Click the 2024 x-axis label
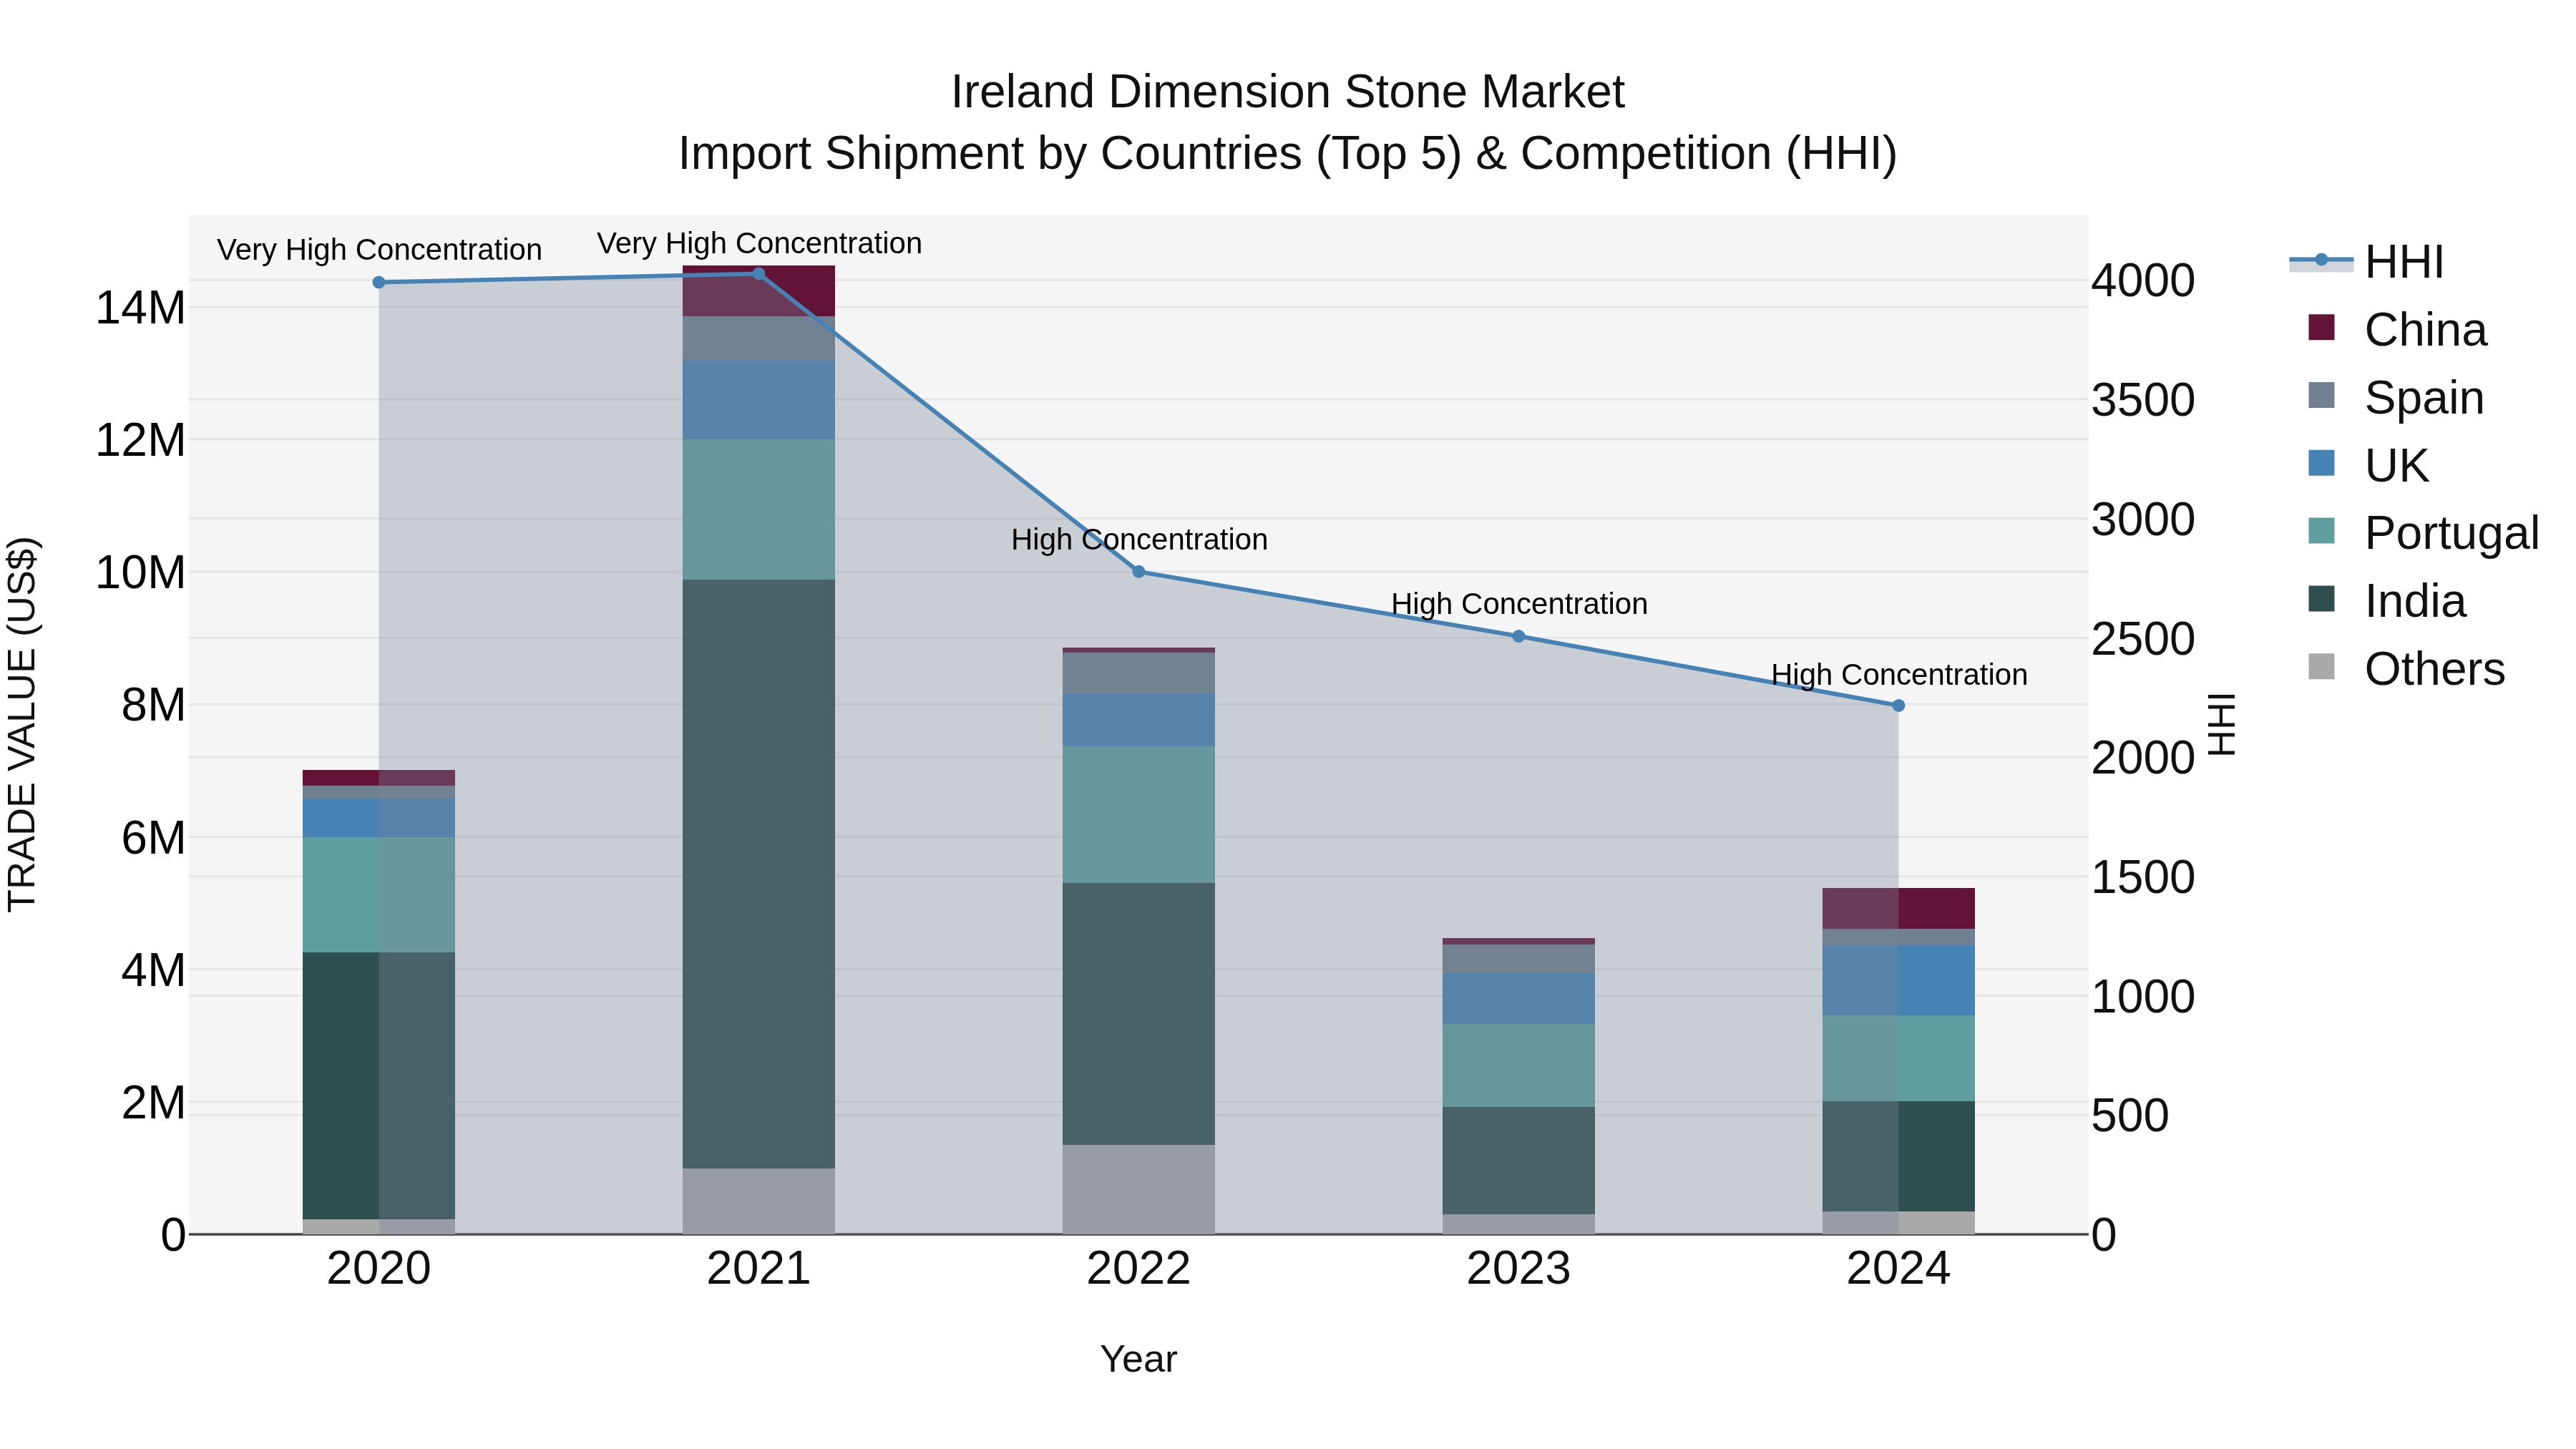 tap(1898, 1269)
